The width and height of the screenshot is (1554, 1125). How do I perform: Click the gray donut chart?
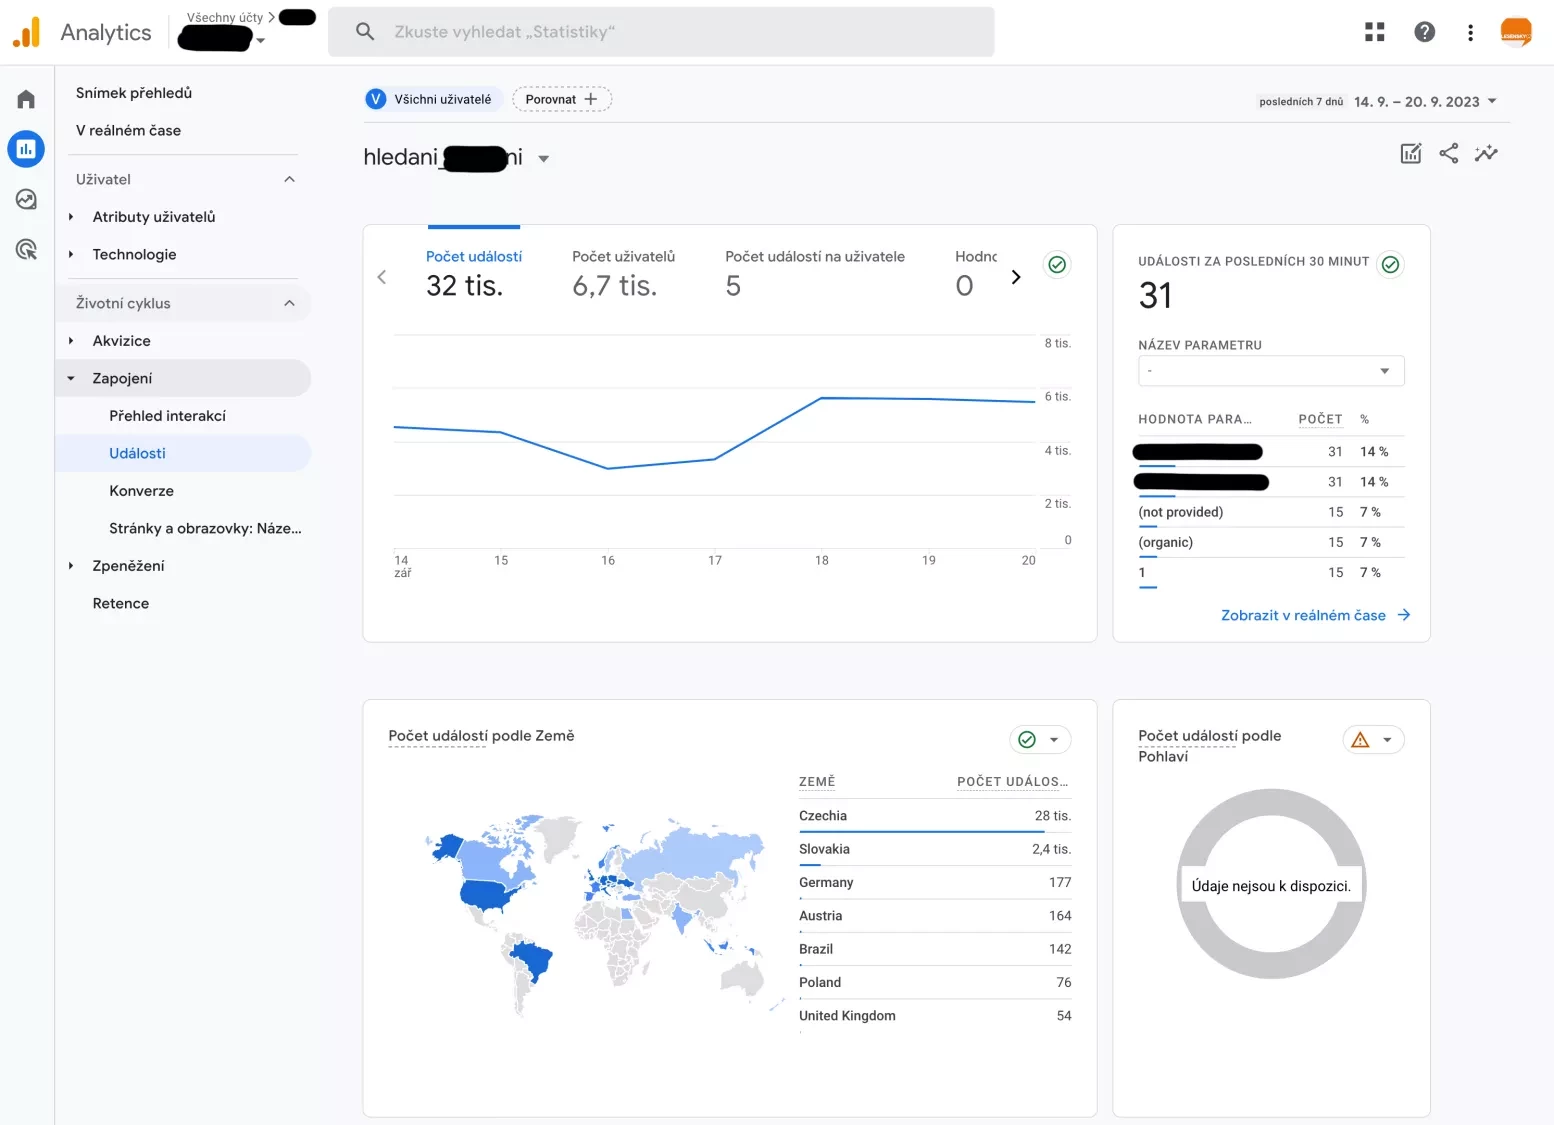tap(1271, 884)
